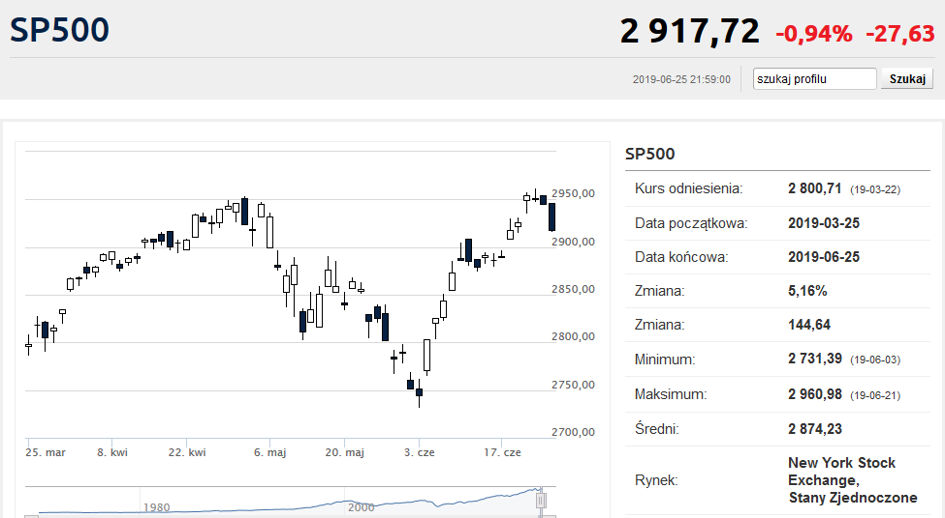Click the first candlestick at 25. mar
Viewport: 945px width, 518px height.
28,346
